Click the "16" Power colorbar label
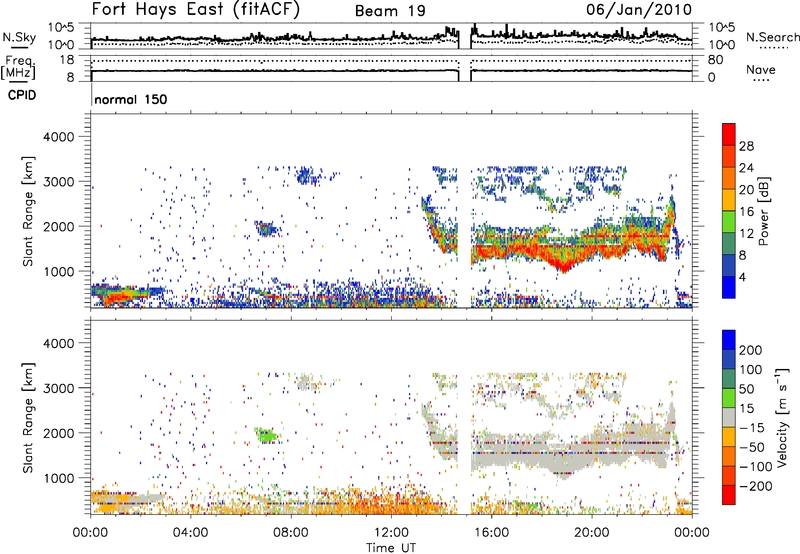The height and width of the screenshot is (554, 800). click(x=746, y=212)
